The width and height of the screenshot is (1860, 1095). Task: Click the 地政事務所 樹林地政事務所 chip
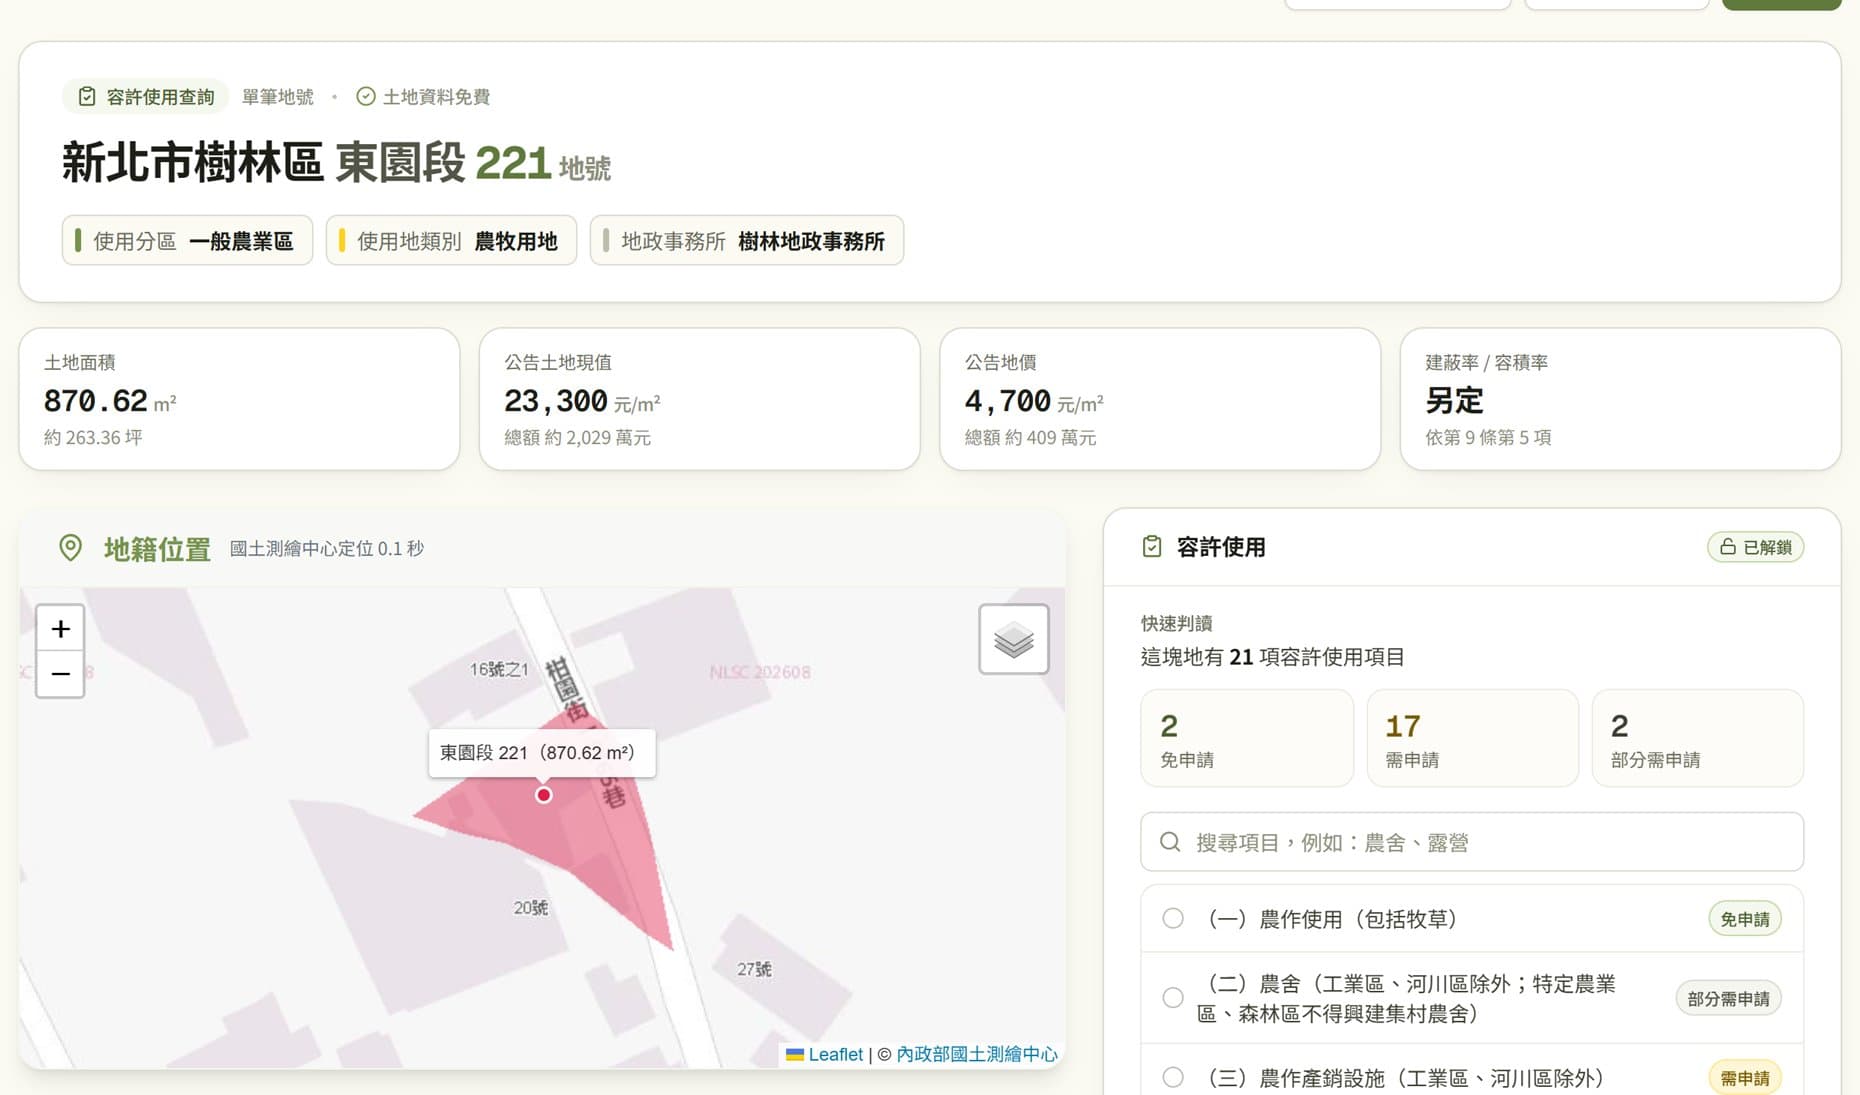747,240
